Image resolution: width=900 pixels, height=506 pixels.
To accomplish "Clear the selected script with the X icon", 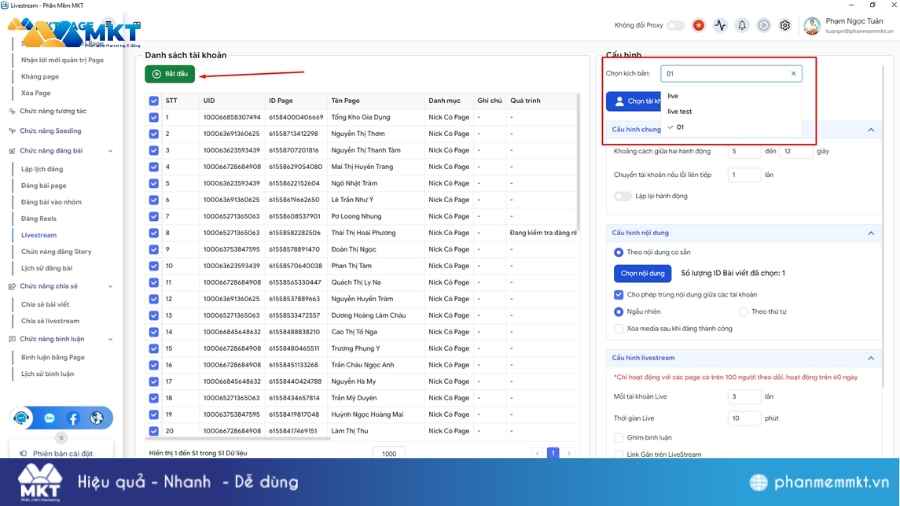I will click(794, 74).
